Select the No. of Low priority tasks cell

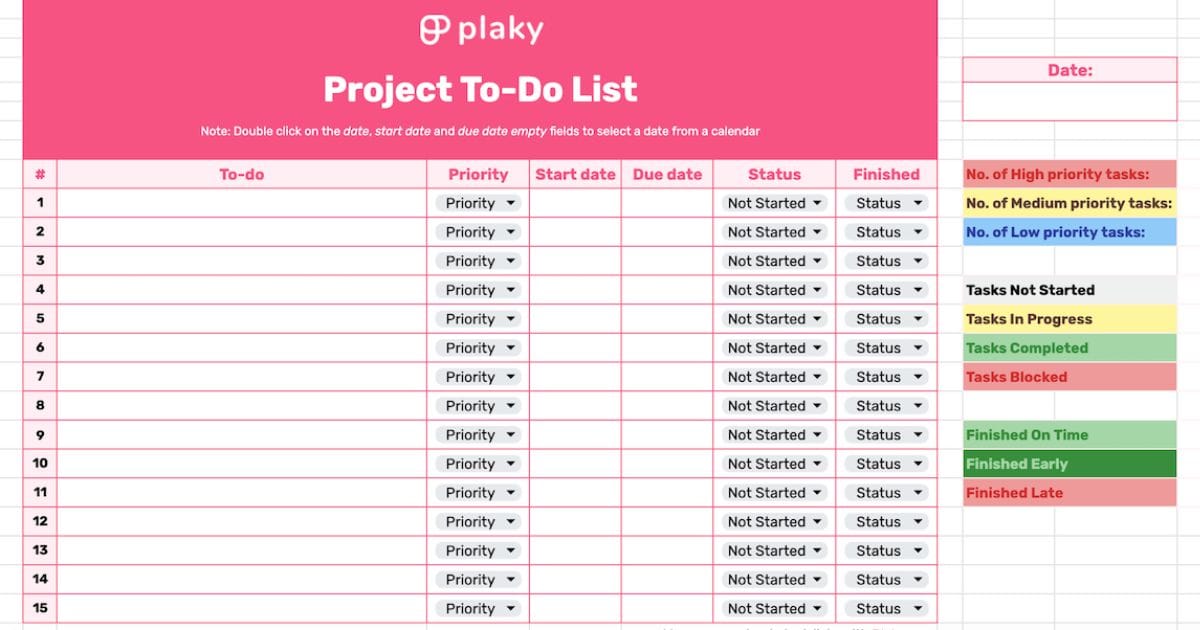coord(1070,232)
